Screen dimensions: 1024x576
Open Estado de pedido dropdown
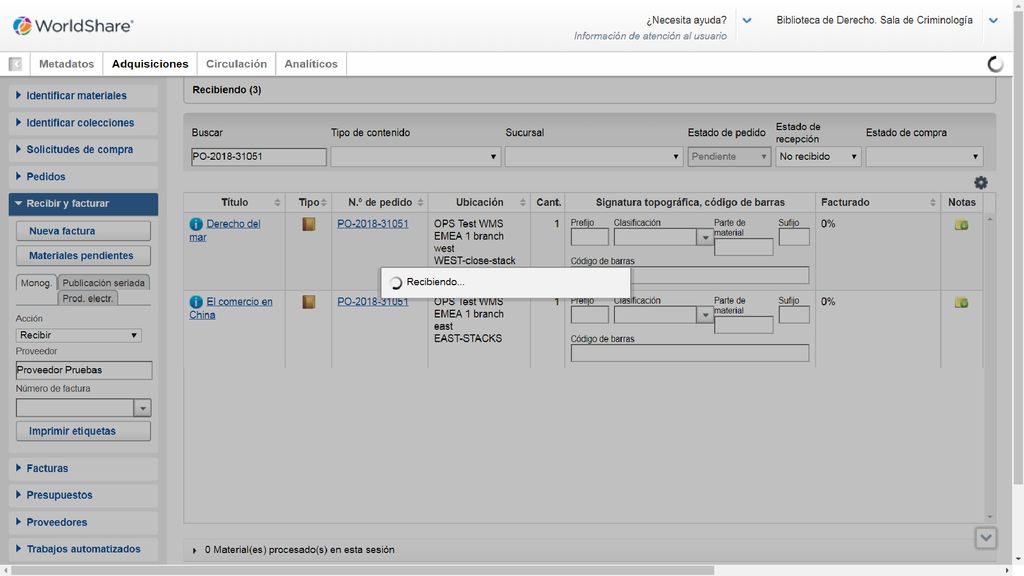pyautogui.click(x=729, y=157)
